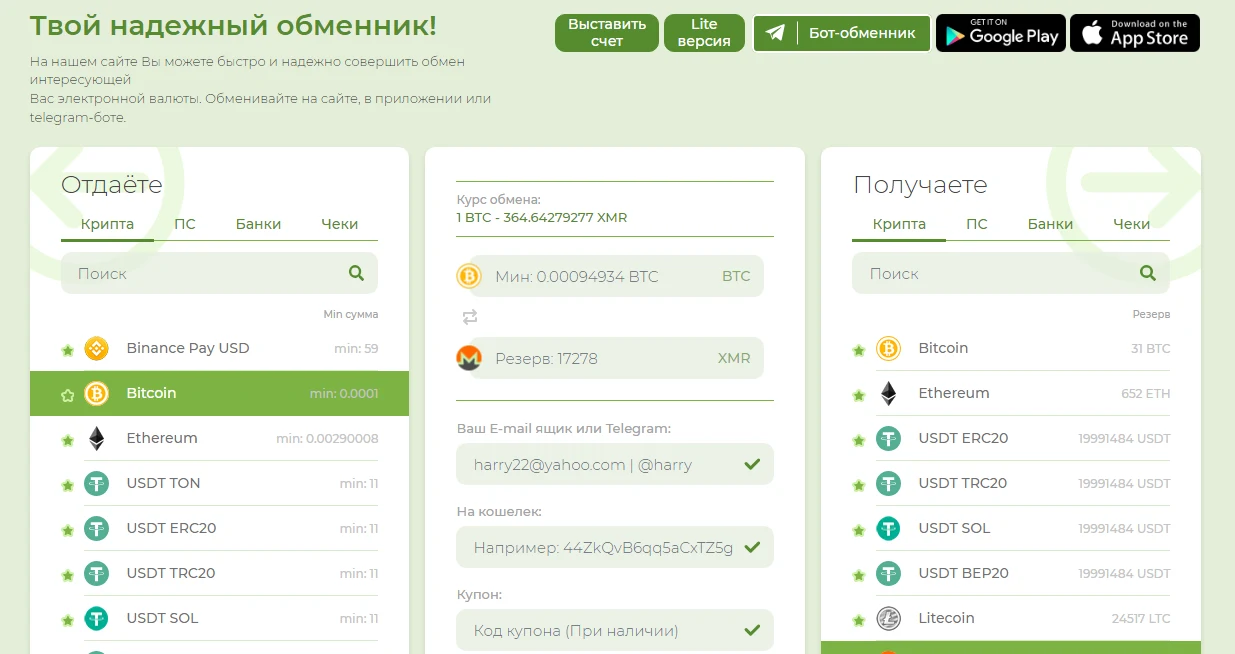1235x654 pixels.
Task: Select USDT TRC20 row in Получаете list
Action: tap(1011, 483)
